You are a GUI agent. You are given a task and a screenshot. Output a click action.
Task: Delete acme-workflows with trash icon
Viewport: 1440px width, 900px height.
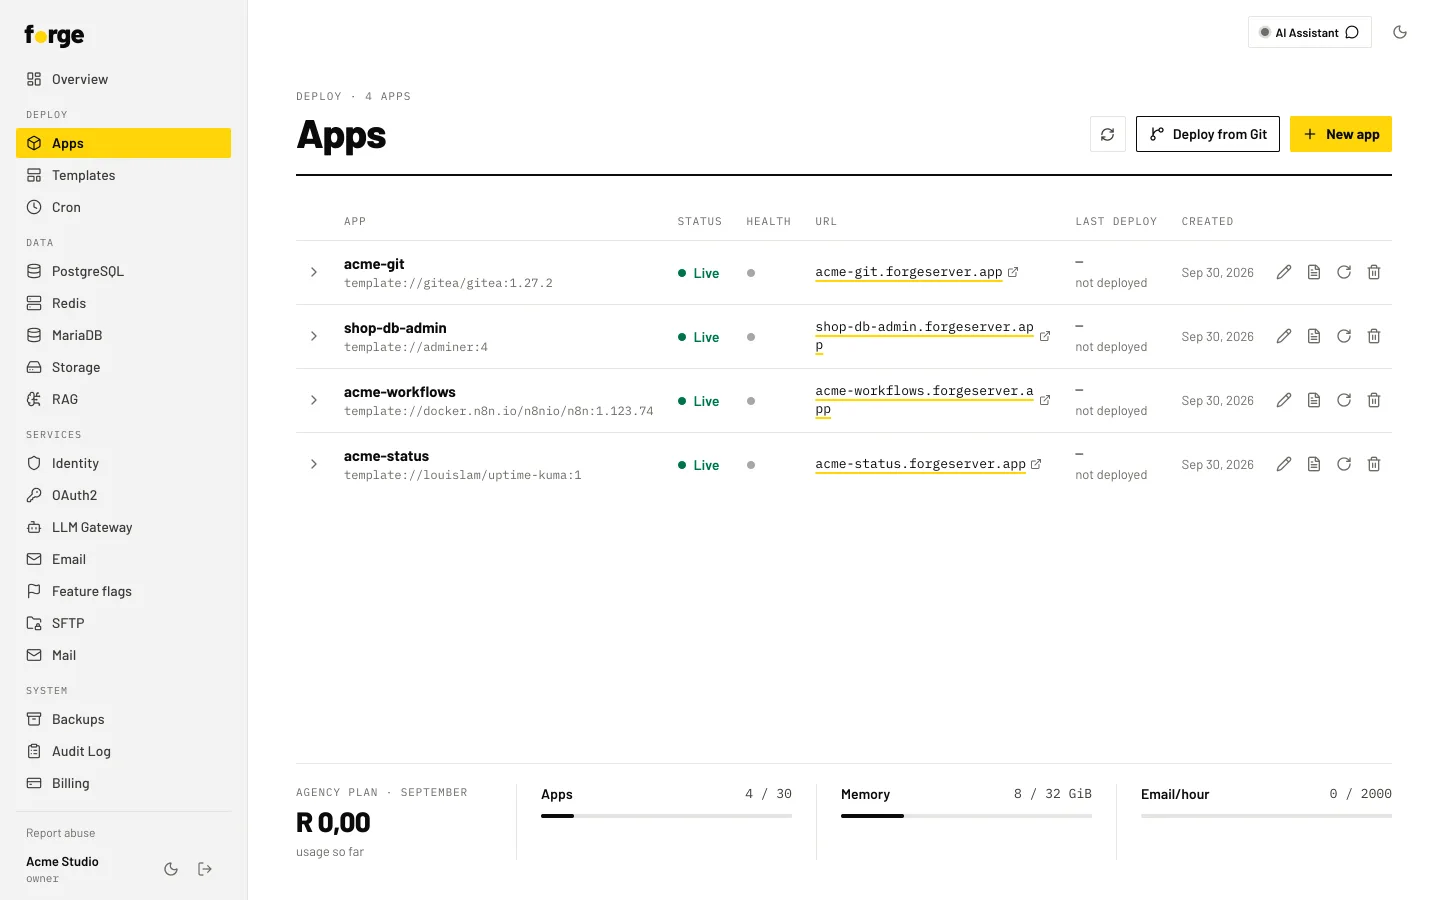click(1374, 400)
